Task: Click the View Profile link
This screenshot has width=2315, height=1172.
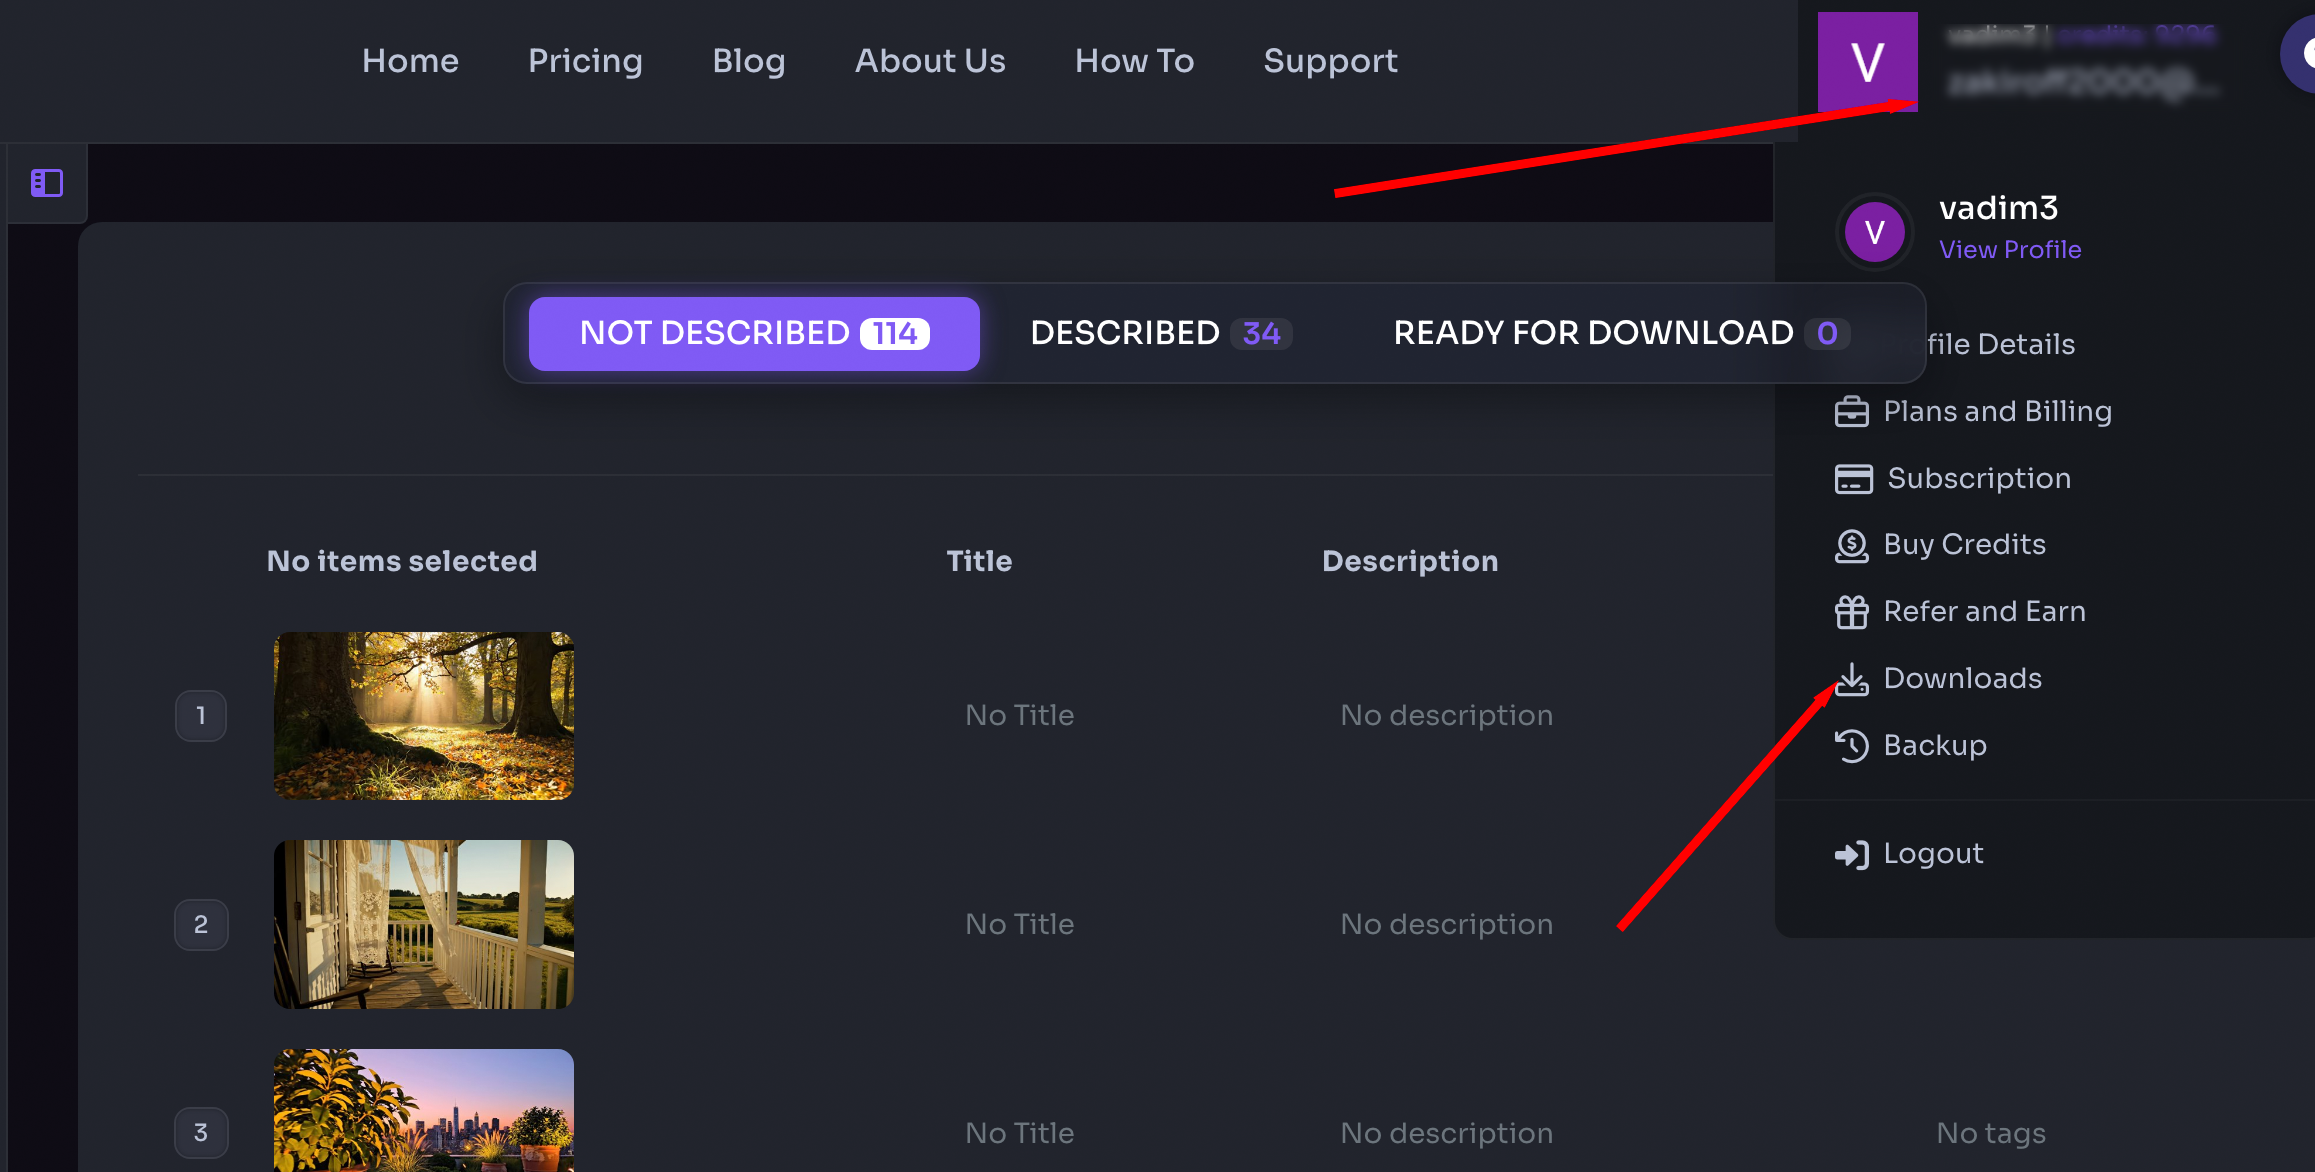Action: click(2011, 250)
